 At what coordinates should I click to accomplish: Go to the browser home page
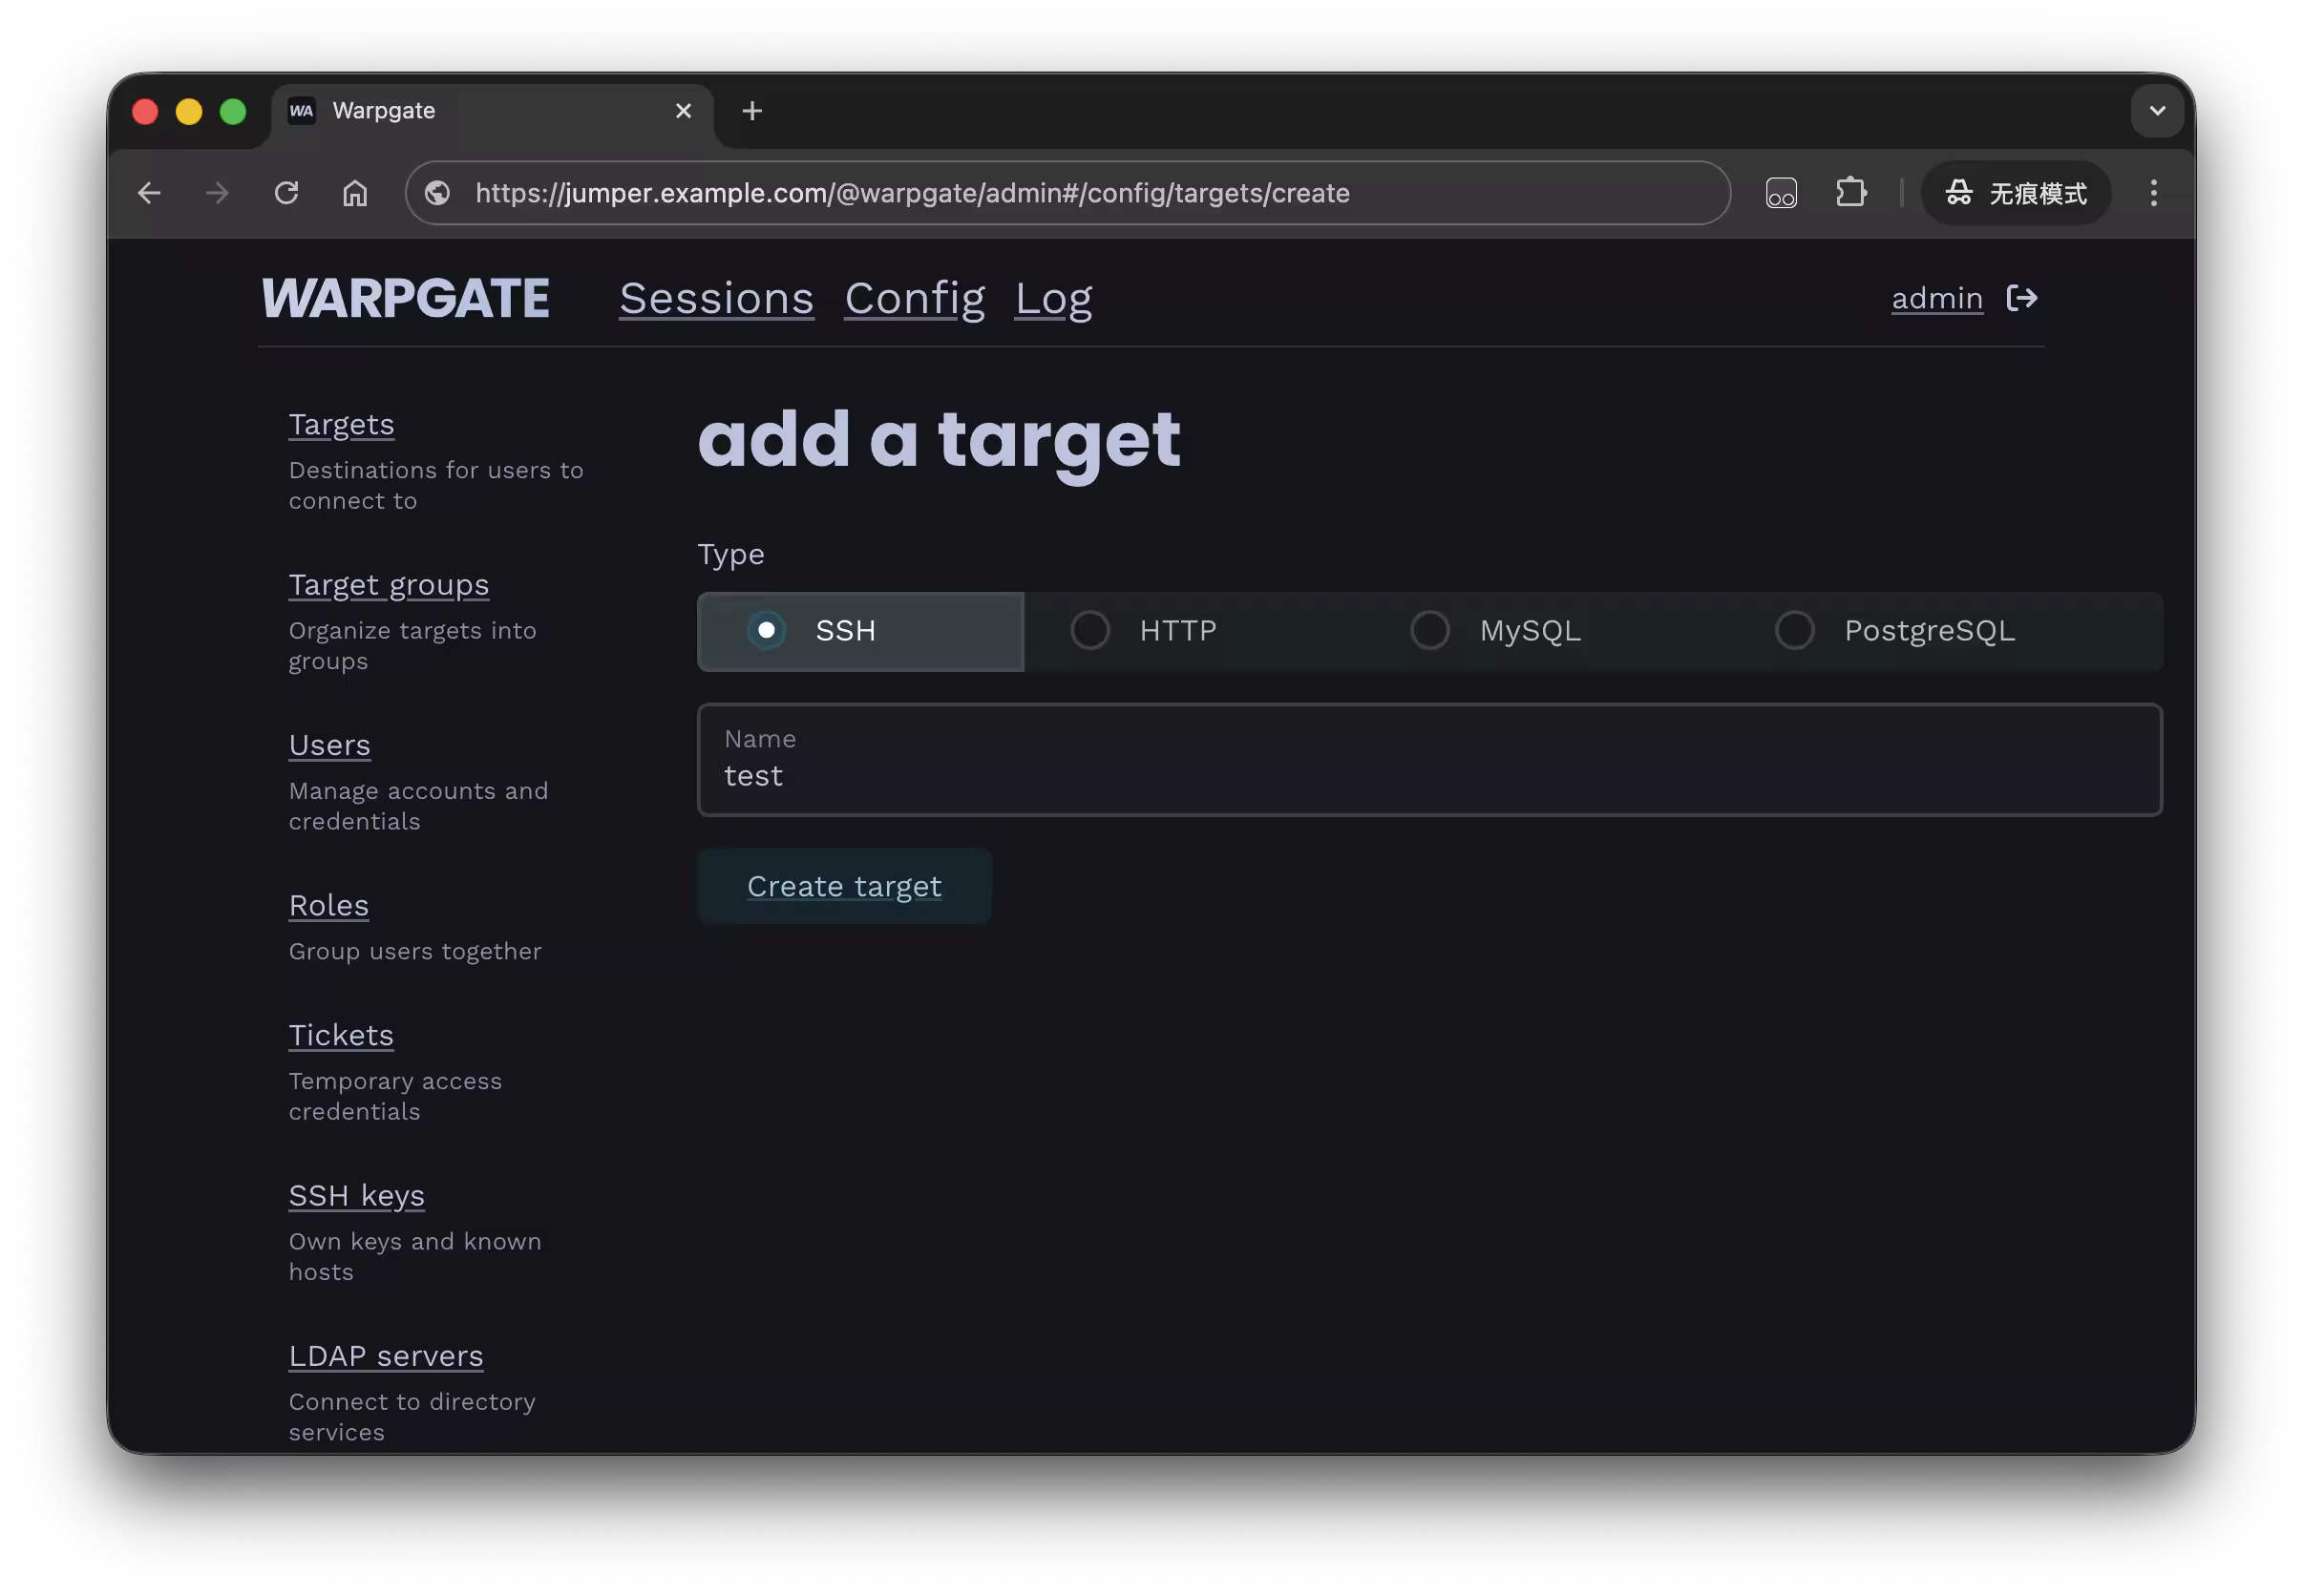[355, 193]
